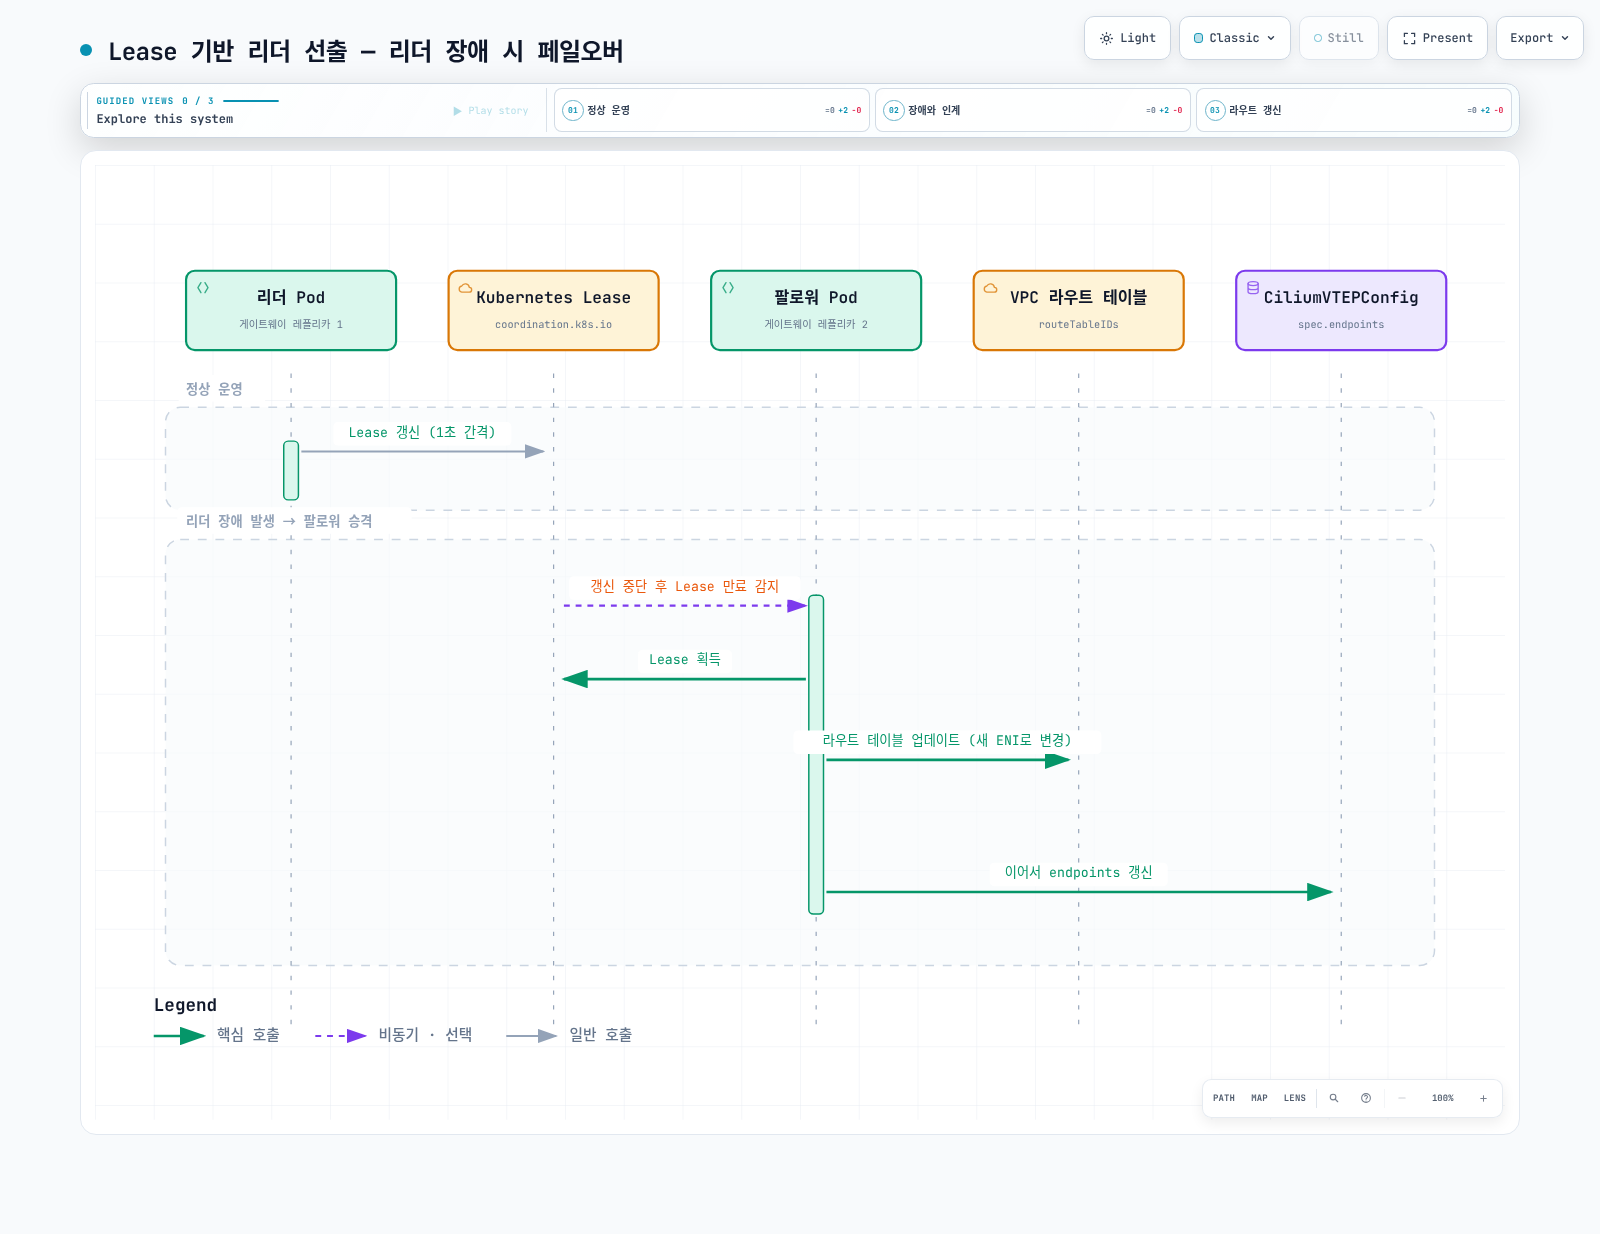Image resolution: width=1600 pixels, height=1234 pixels.
Task: Click 'coordination.k8s.io' subtitle
Action: (553, 325)
